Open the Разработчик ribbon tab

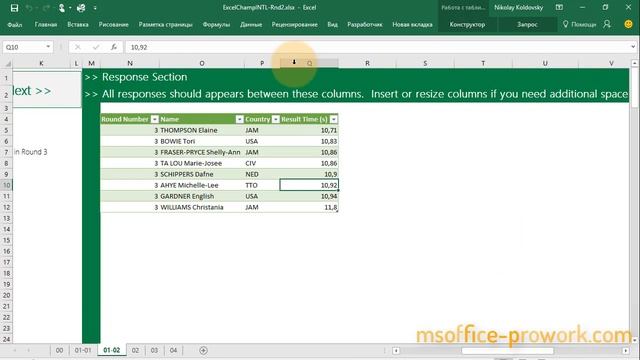click(365, 24)
